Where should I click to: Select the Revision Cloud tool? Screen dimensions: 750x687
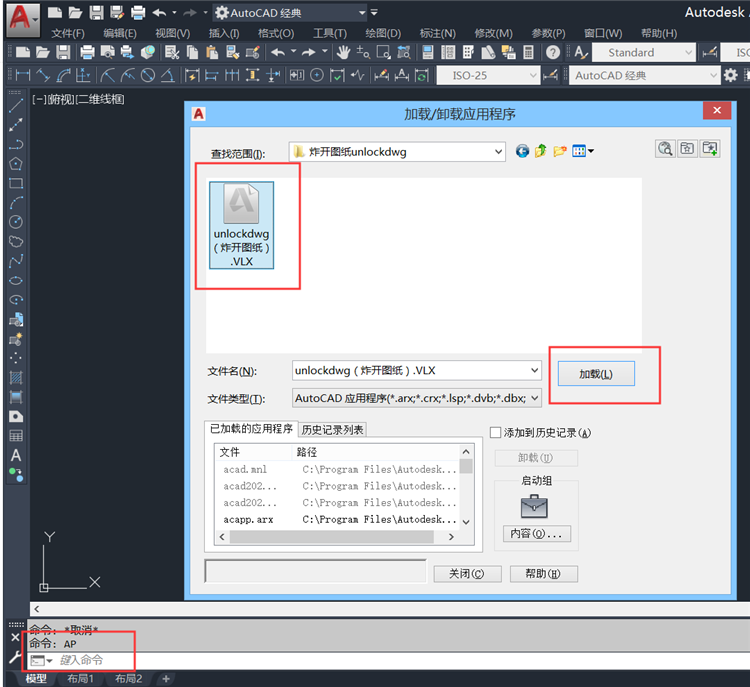click(16, 242)
